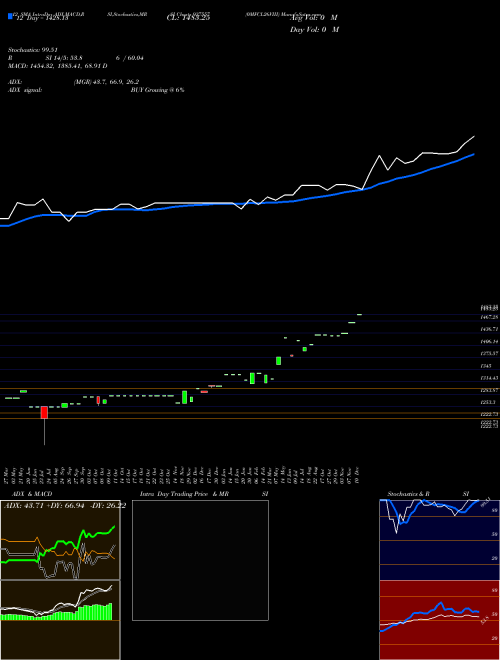Click the '12 Day = 1428.13' label
The image size is (500, 660).
41,18
